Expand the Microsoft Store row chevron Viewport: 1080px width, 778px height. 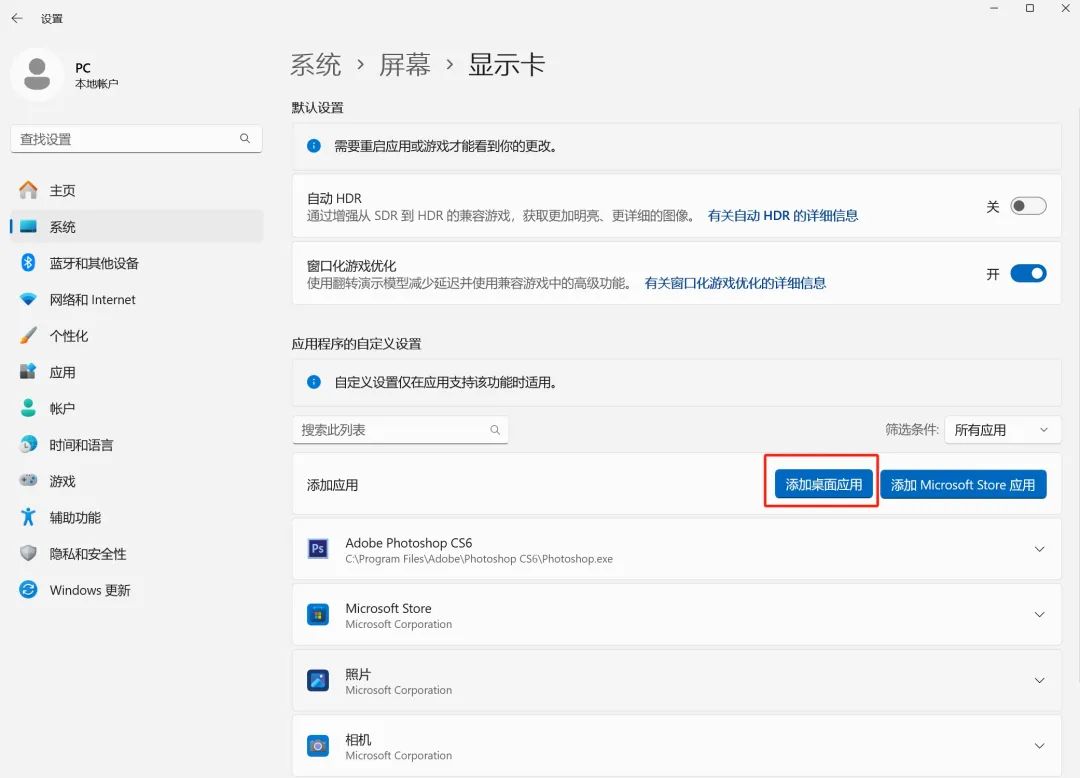[1039, 615]
